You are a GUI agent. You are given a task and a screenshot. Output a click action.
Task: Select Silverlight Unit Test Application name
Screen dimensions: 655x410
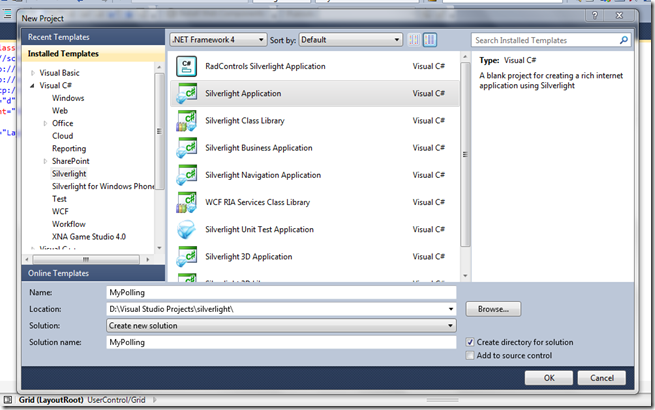[x=259, y=229]
